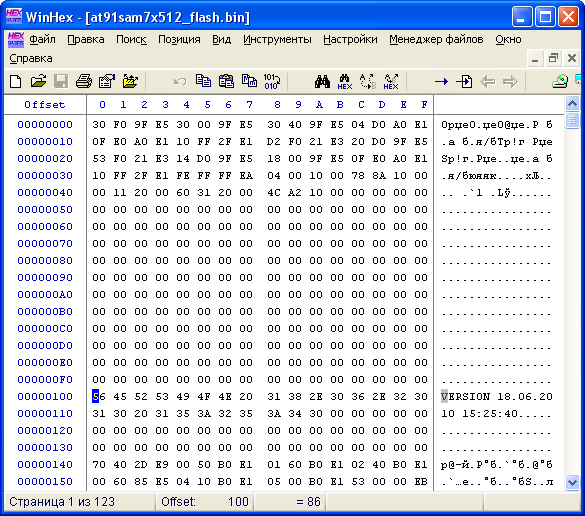Click the Paste clipboard icon
Screen dimensions: 585x516
point(226,81)
